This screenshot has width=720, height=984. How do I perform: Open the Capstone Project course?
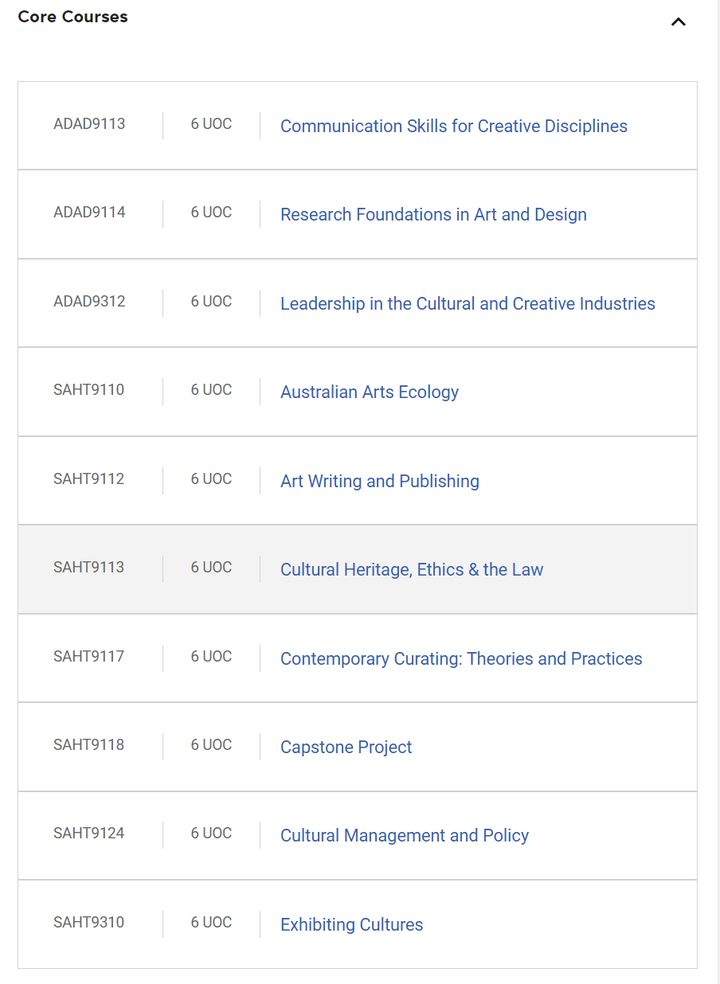346,747
